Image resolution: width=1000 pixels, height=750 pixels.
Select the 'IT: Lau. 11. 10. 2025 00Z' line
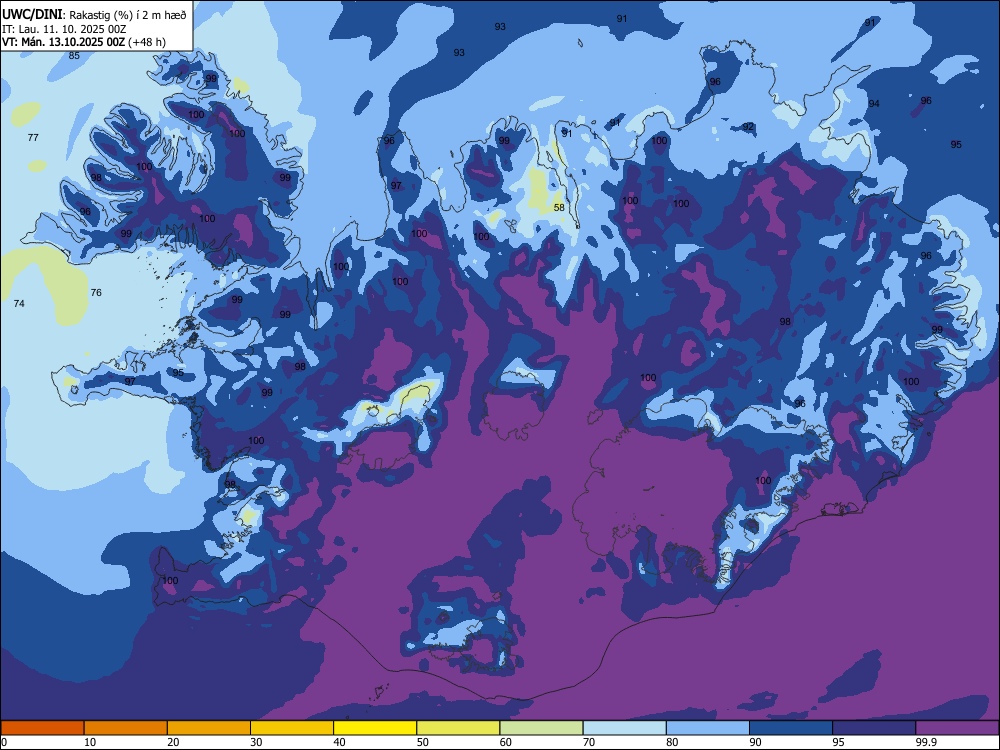coord(64,29)
